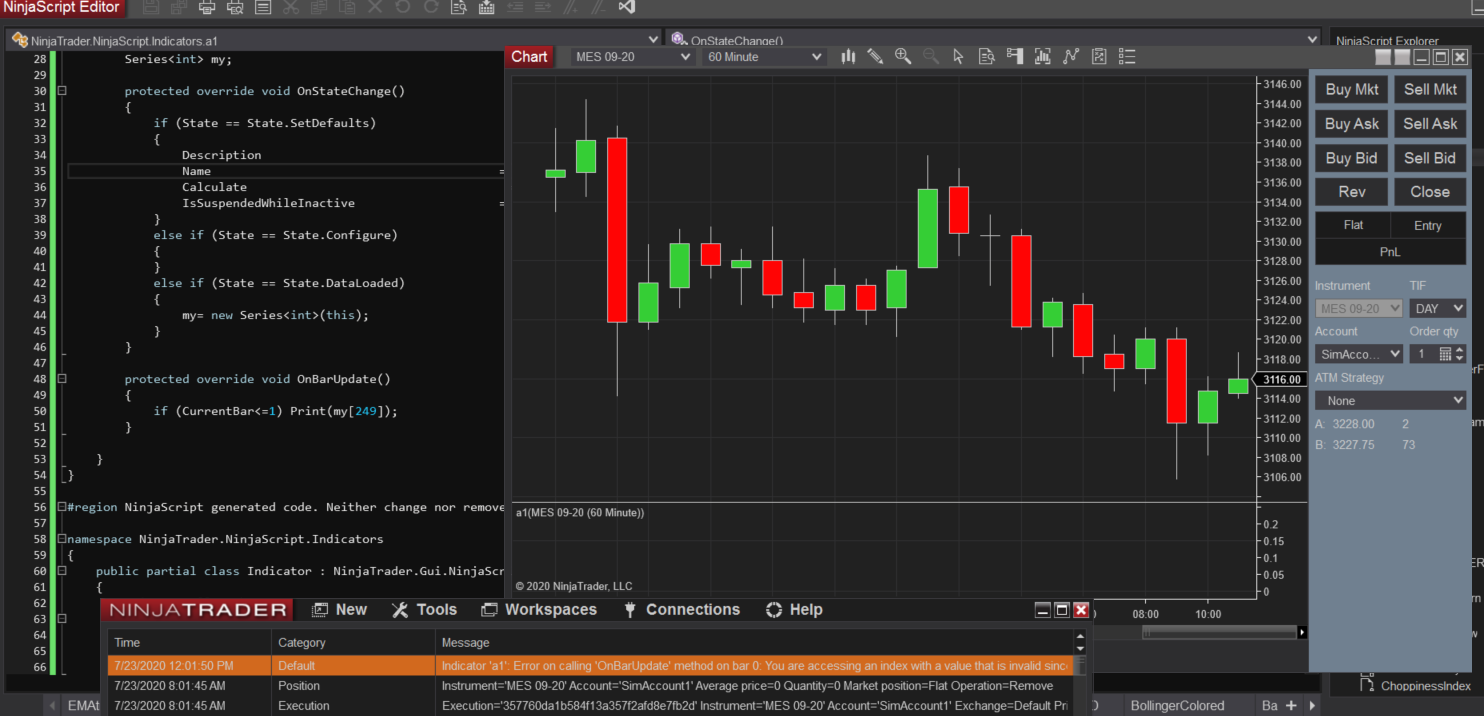Click the Page Setup icon in editor toolbar

tap(263, 7)
